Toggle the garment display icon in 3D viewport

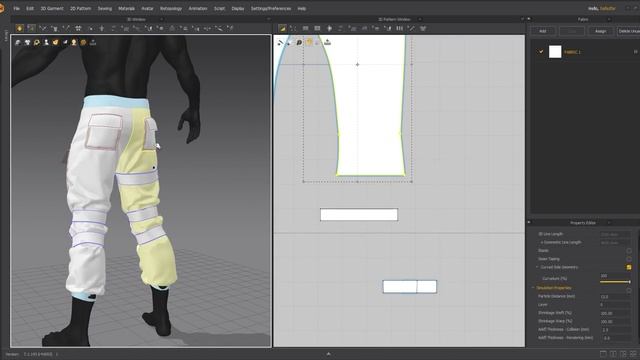[18, 42]
